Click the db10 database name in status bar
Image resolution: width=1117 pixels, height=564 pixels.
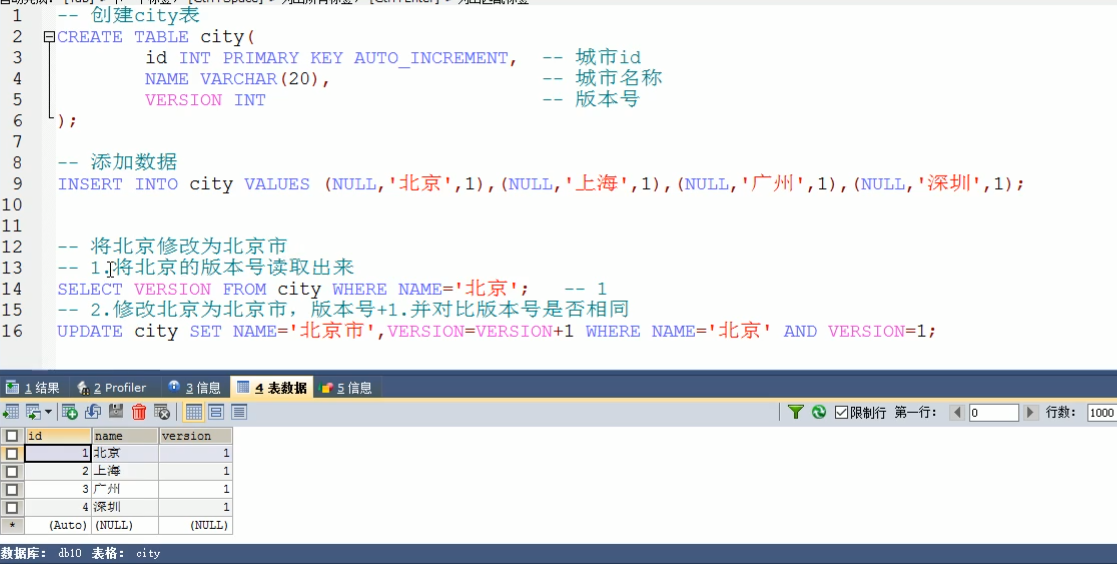tap(70, 553)
